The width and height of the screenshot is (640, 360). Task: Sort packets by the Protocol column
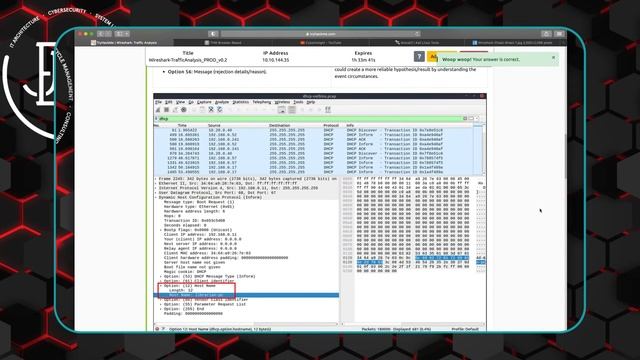[331, 125]
